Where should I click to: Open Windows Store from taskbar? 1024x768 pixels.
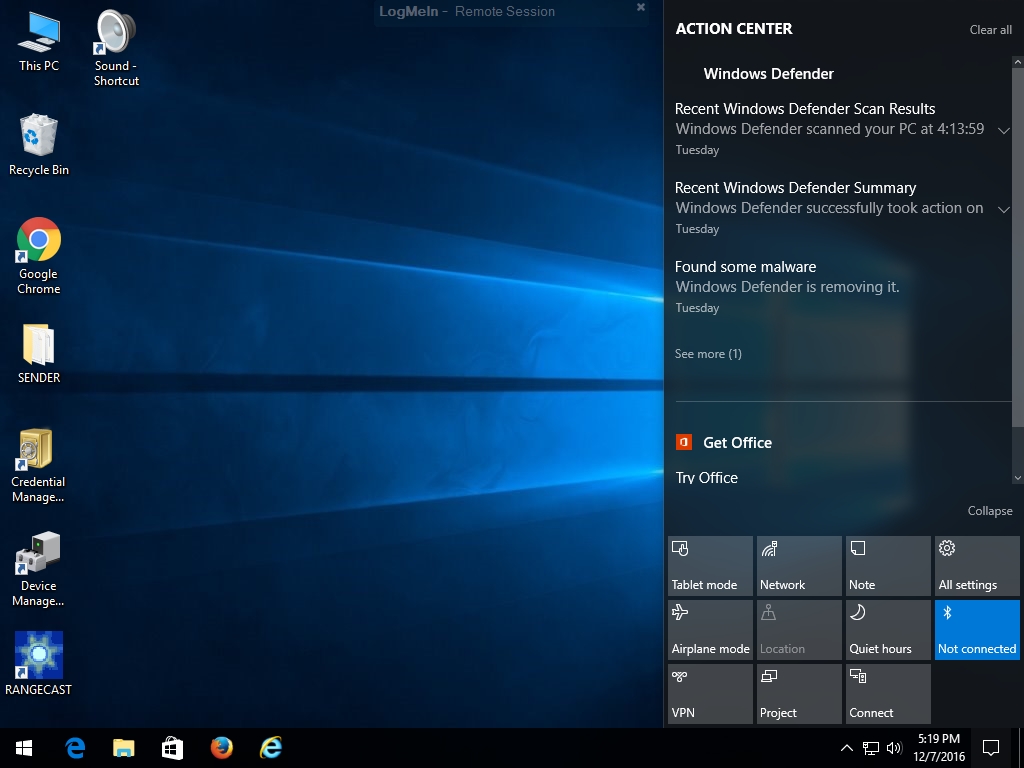pyautogui.click(x=172, y=748)
